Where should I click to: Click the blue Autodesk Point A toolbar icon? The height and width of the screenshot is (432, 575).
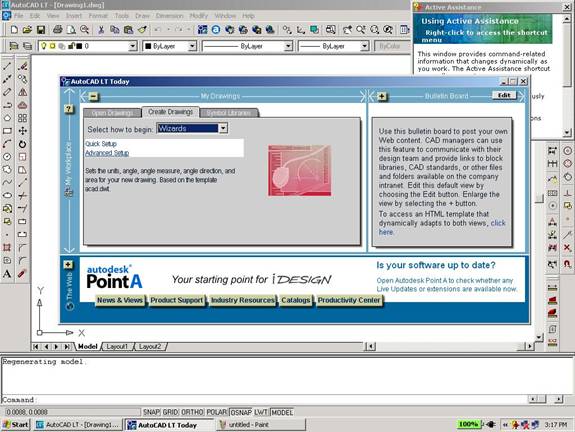[x=216, y=30]
